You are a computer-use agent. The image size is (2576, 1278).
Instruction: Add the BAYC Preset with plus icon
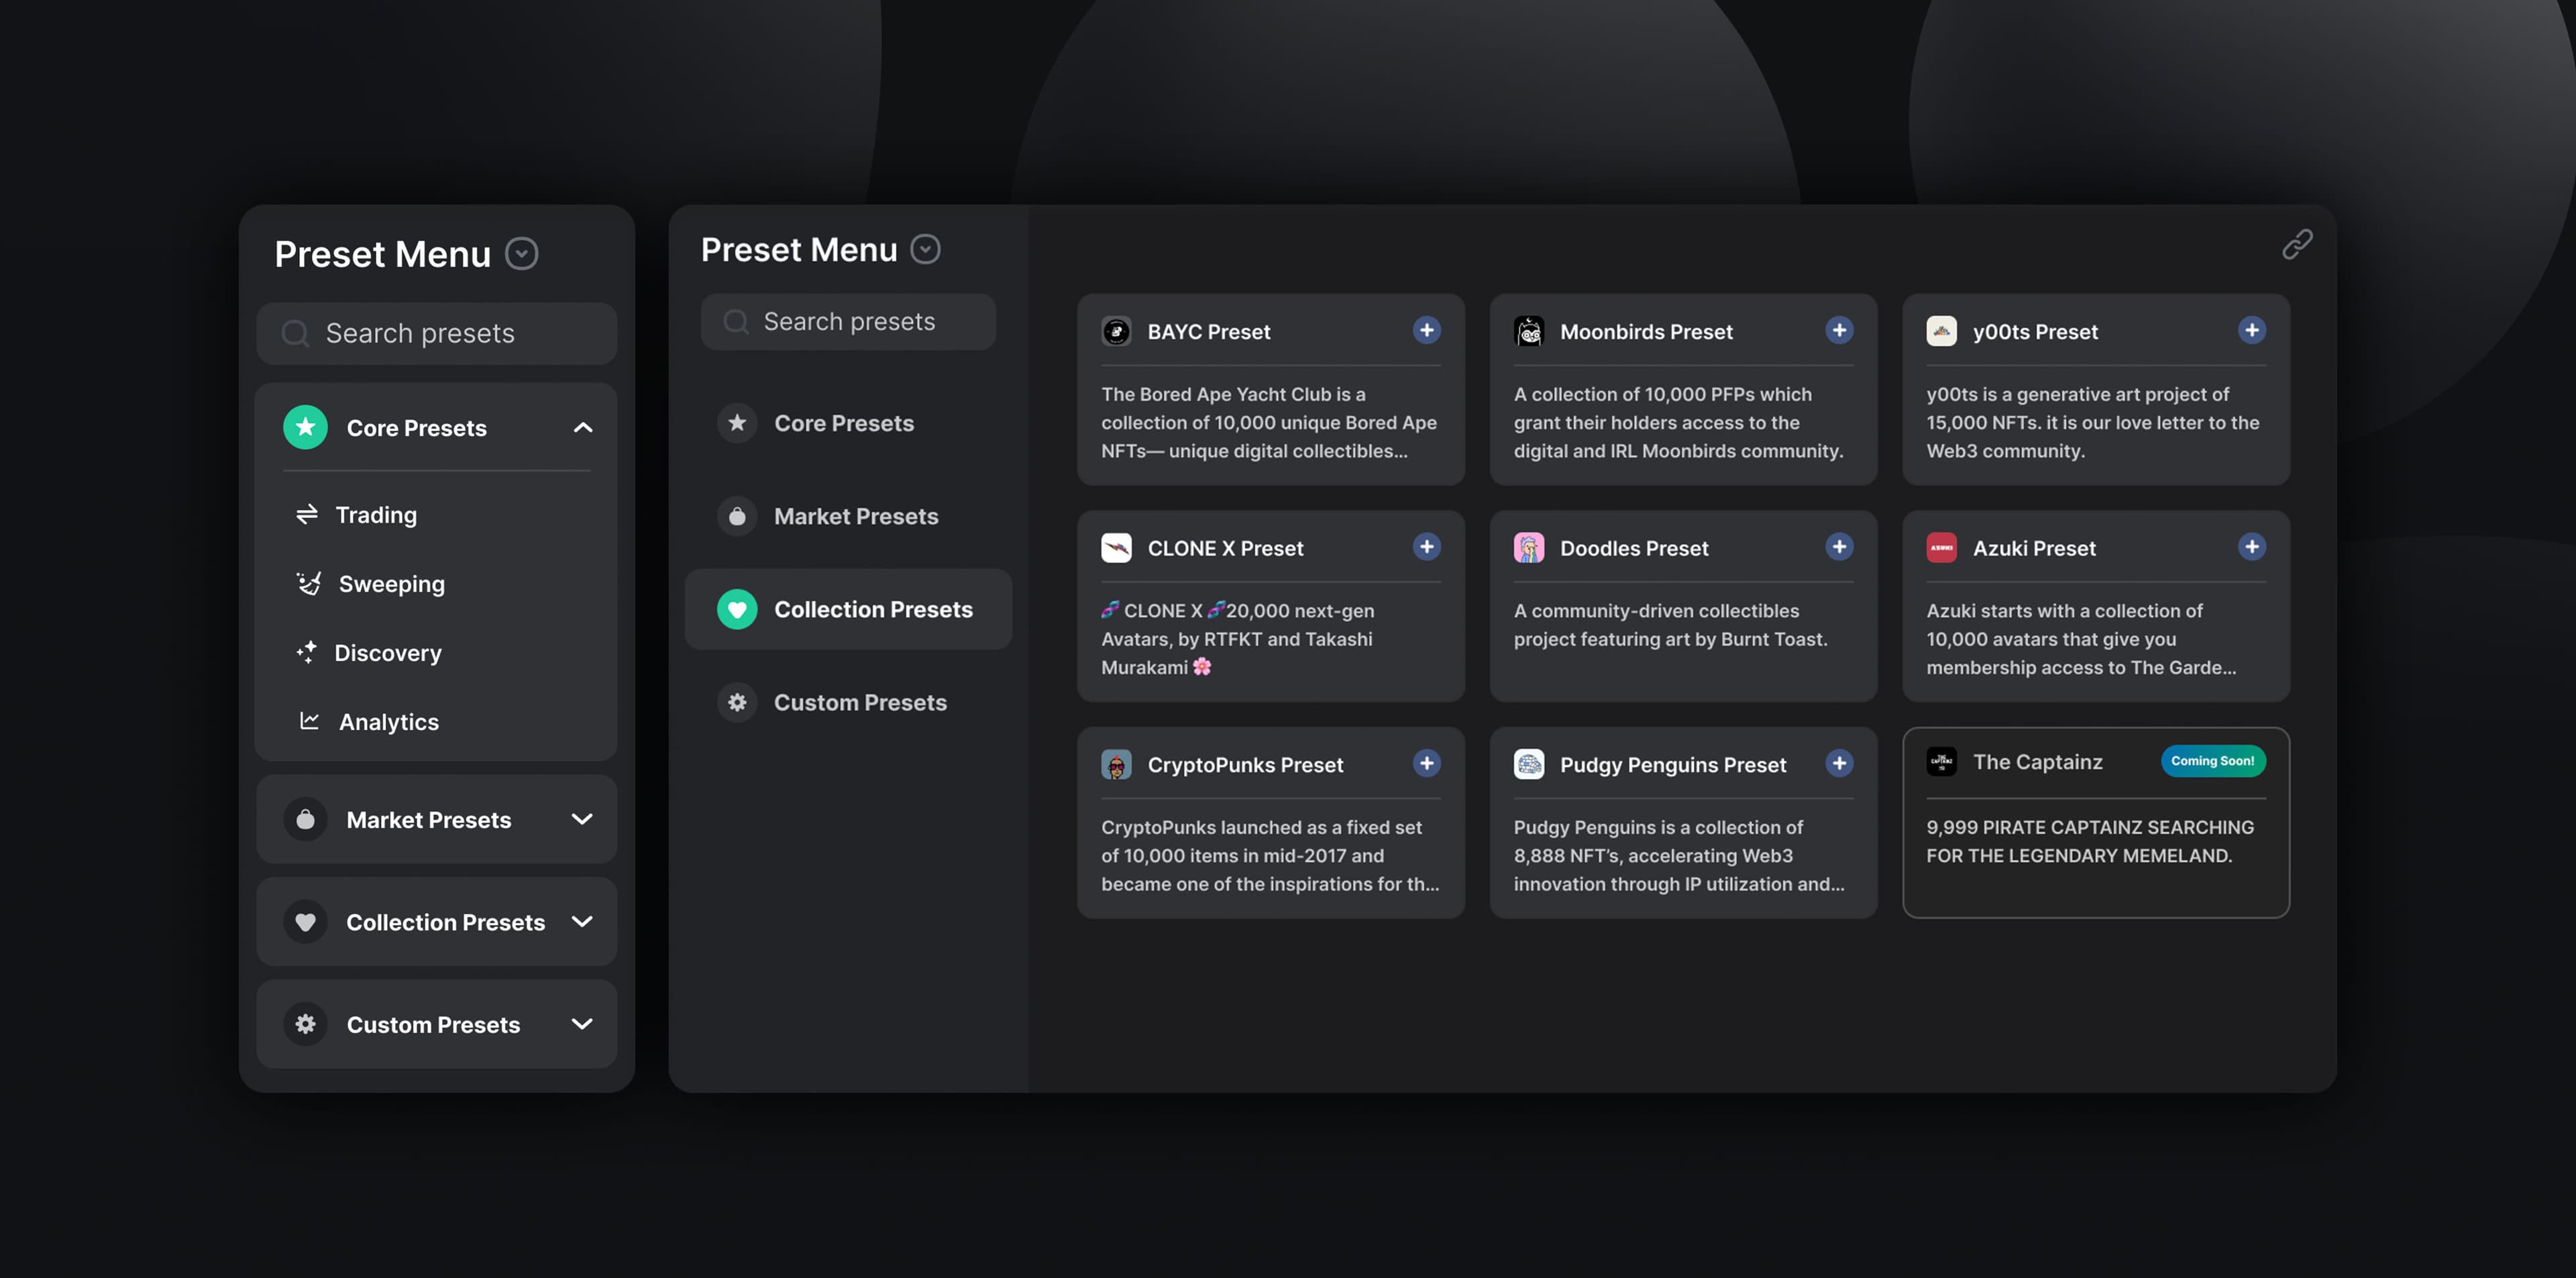point(1427,330)
